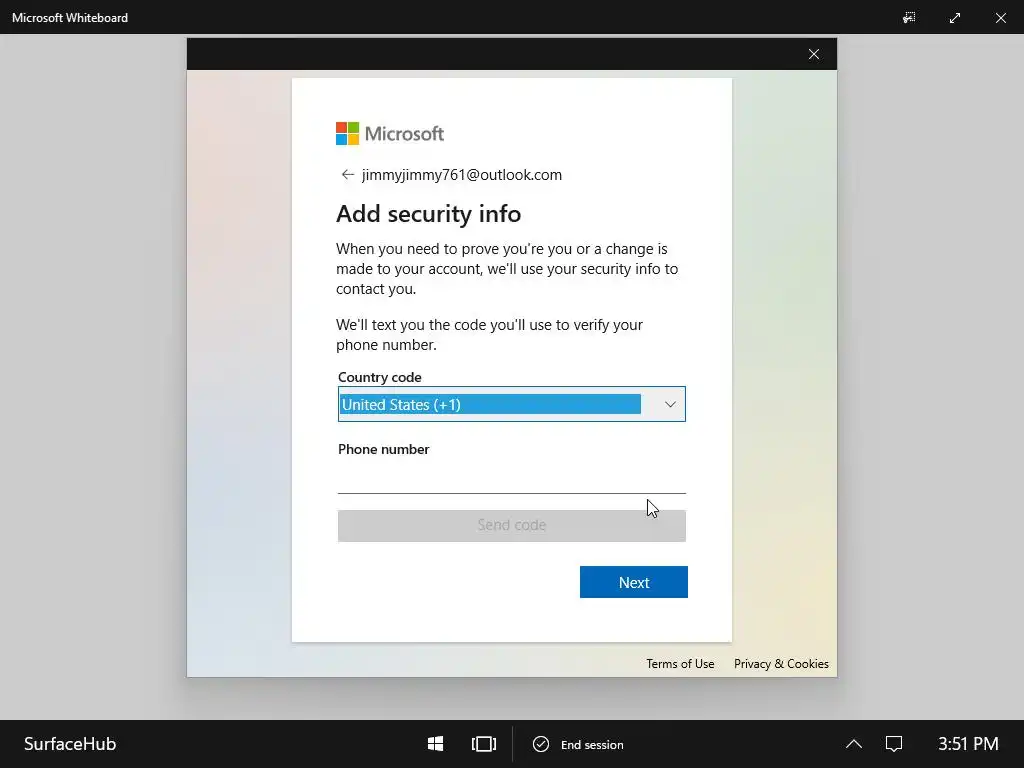Open the Privacy & Cookies link
Screen dimensions: 1024x768
pyautogui.click(x=781, y=664)
